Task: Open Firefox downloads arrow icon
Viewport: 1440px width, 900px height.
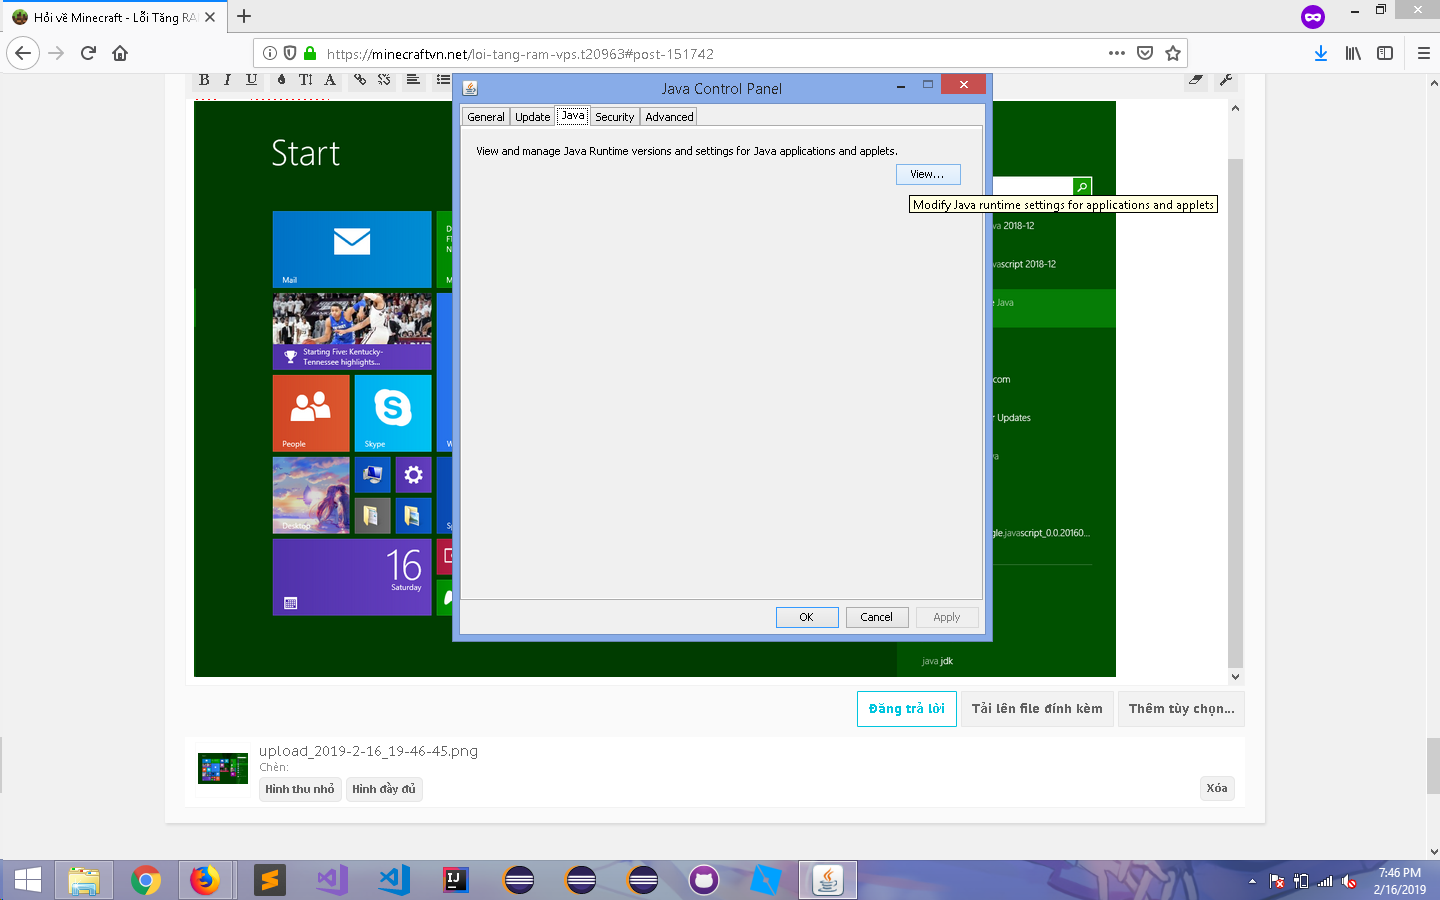Action: [1320, 53]
